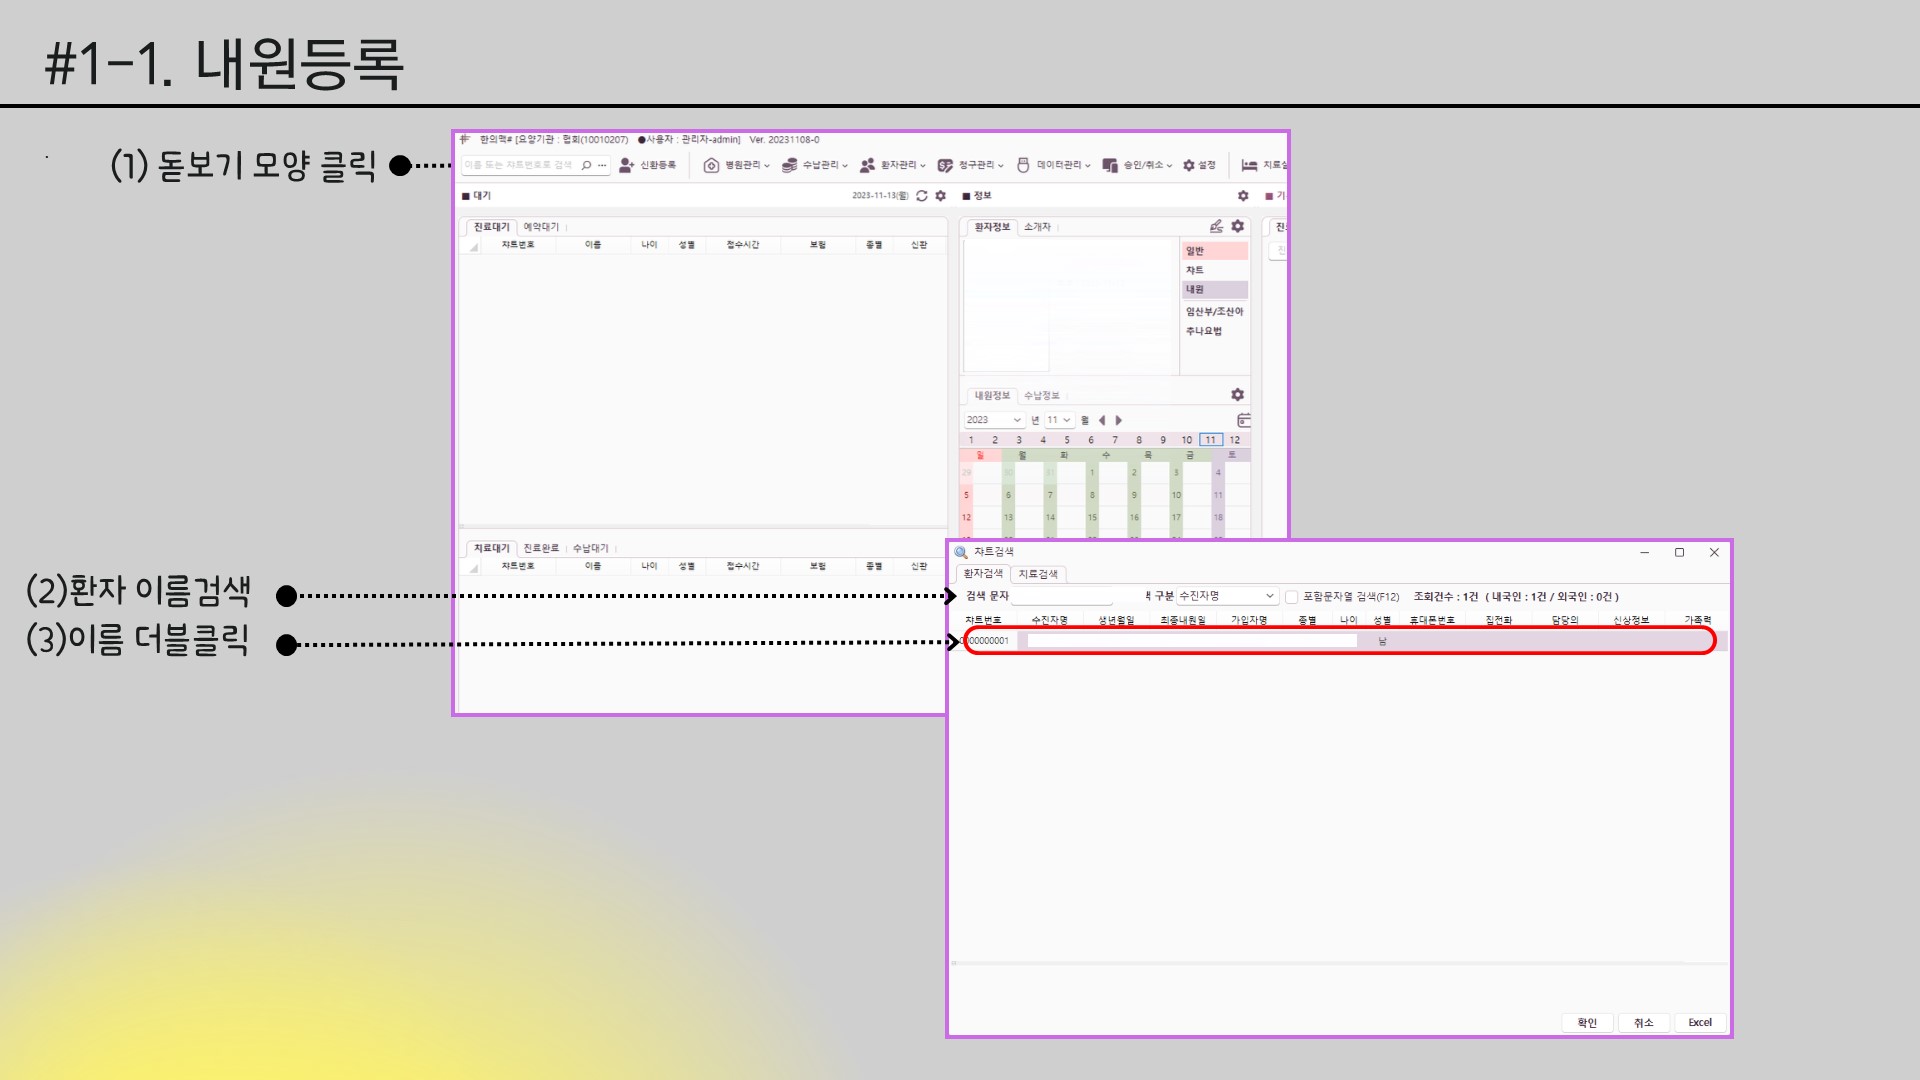Click the 확인 button in chart search
Image resolution: width=1920 pixels, height=1080 pixels.
pos(1587,1022)
